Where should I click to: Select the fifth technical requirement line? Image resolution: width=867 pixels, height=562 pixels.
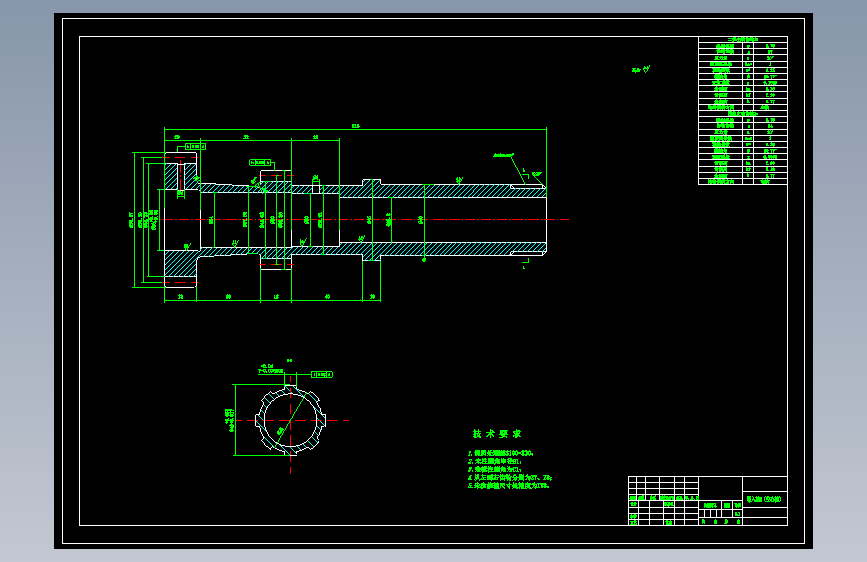(x=509, y=486)
